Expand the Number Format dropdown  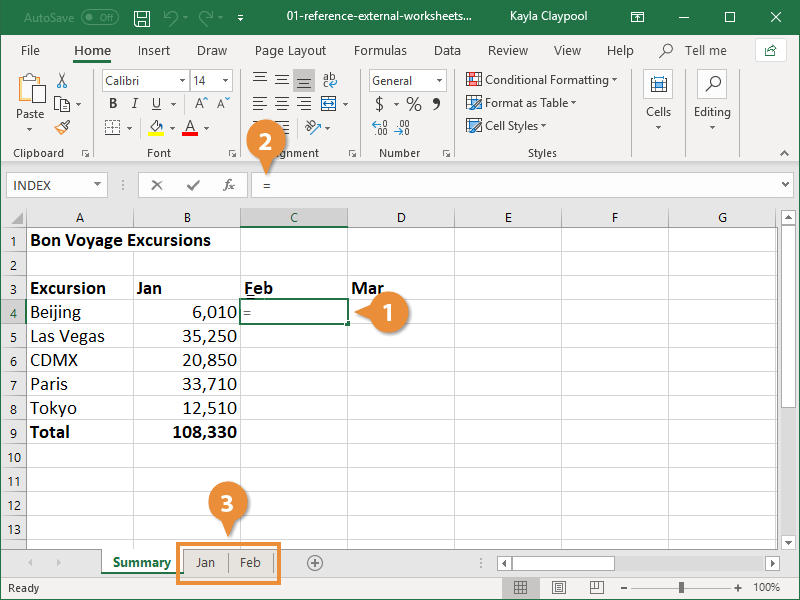tap(439, 80)
